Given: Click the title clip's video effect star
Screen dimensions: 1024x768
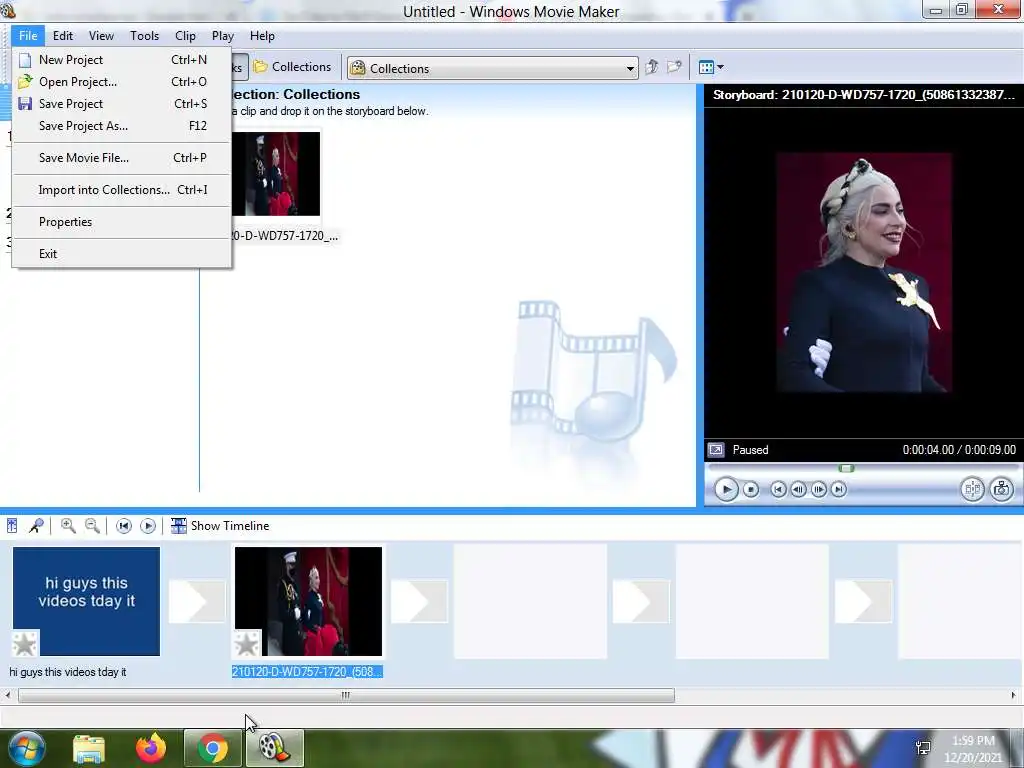Looking at the screenshot, I should 25,644.
